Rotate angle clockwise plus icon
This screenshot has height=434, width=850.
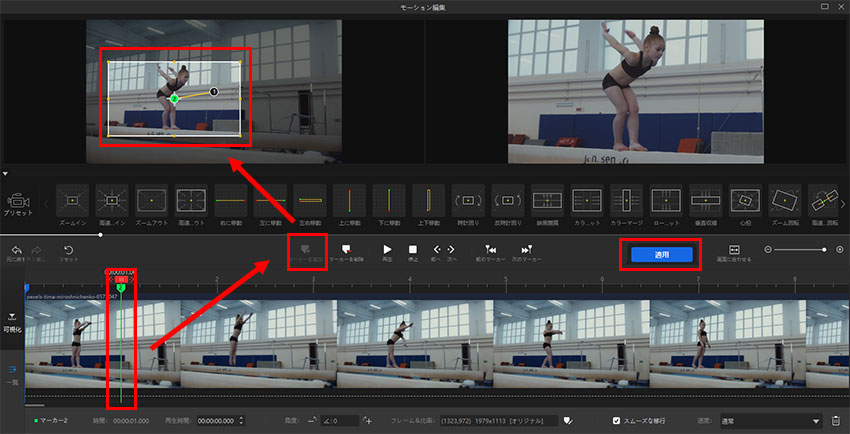[x=368, y=420]
